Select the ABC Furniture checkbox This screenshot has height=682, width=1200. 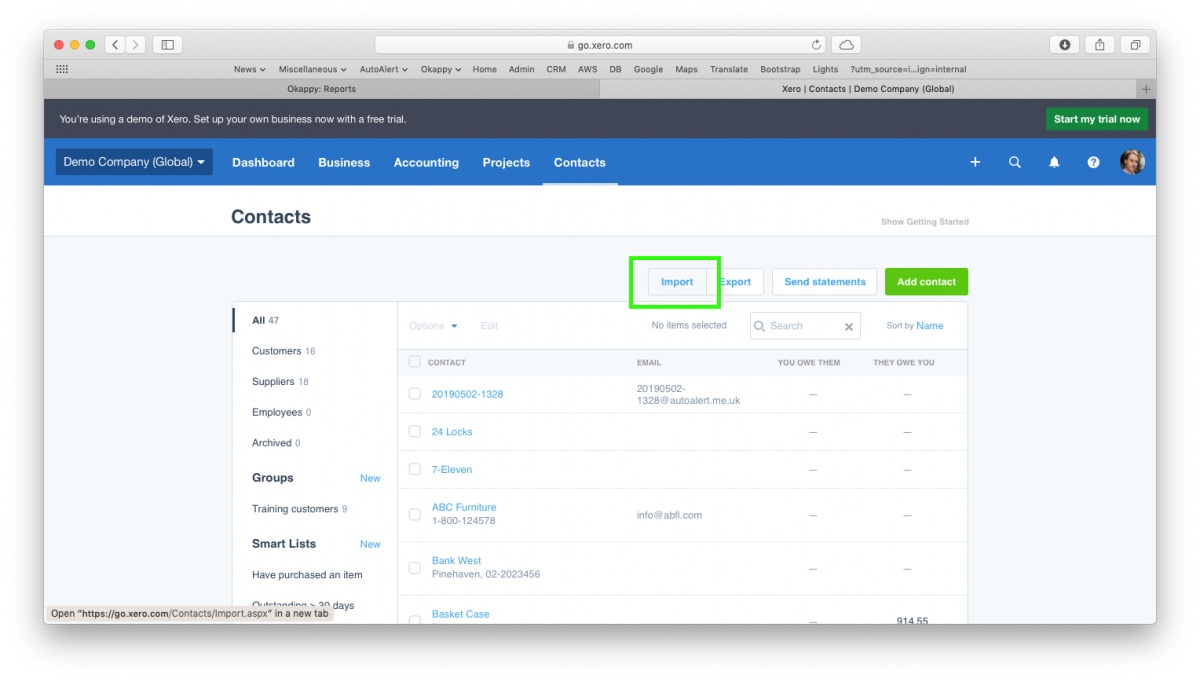coord(414,514)
